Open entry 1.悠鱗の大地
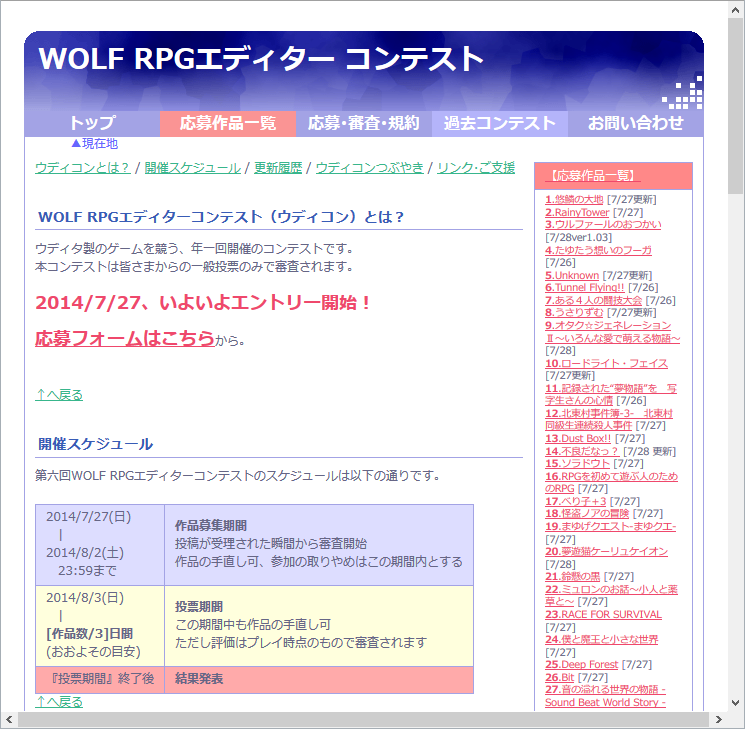745x729 pixels. click(x=574, y=200)
